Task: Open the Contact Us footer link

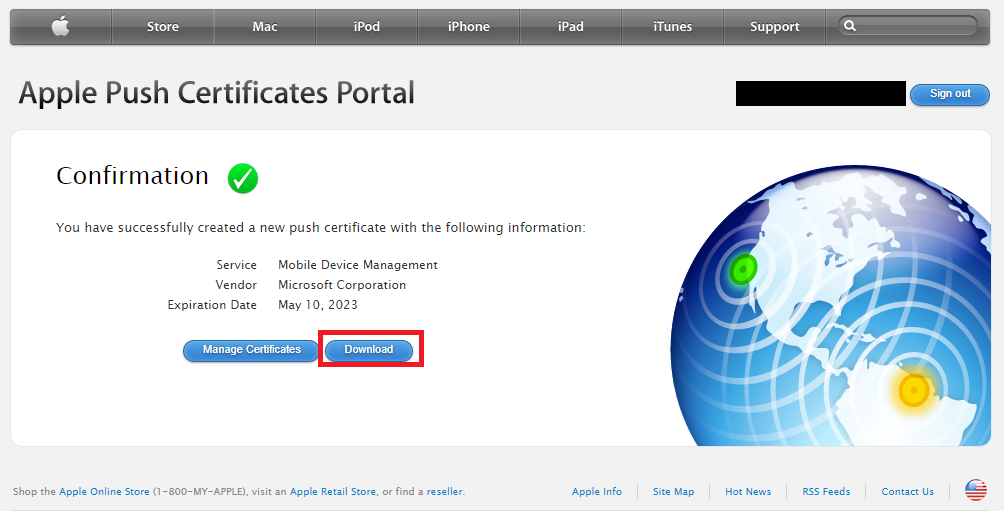Action: [x=907, y=492]
